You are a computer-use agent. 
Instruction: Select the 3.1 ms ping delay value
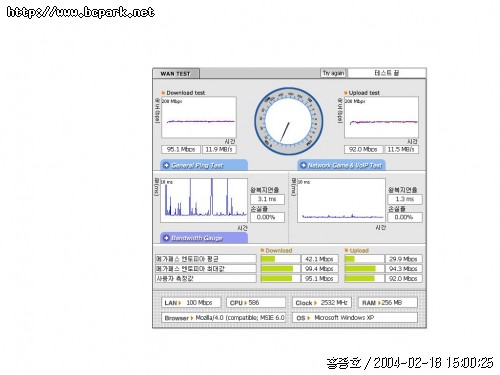point(267,199)
